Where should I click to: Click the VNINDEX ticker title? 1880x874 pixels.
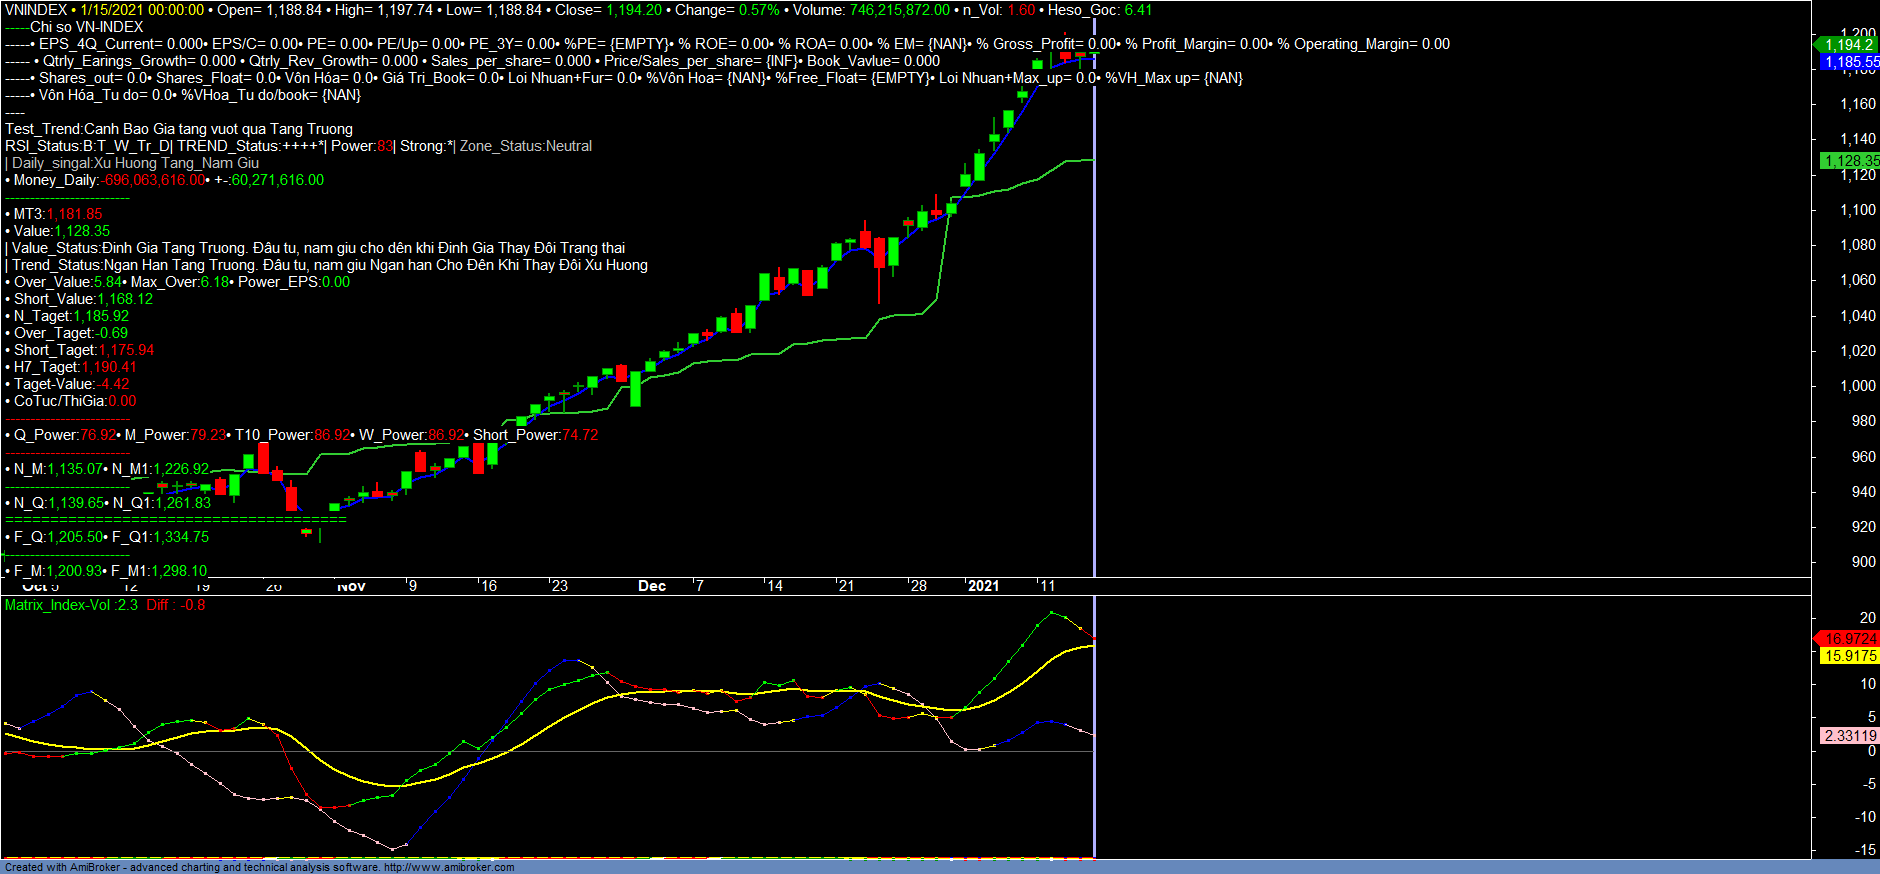pos(36,10)
